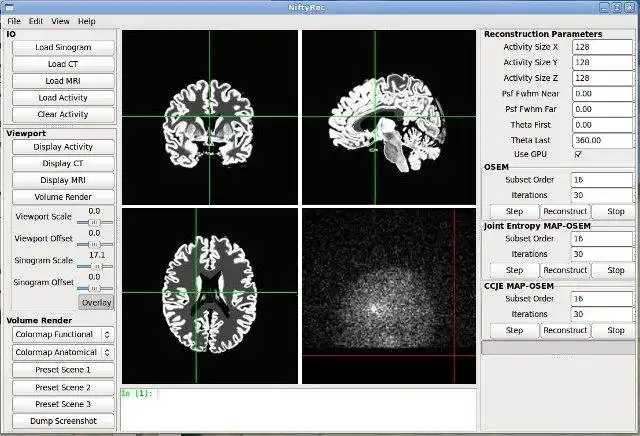This screenshot has width=640, height=436.
Task: Open Colormap Anatomical dropdown
Action: tap(63, 352)
